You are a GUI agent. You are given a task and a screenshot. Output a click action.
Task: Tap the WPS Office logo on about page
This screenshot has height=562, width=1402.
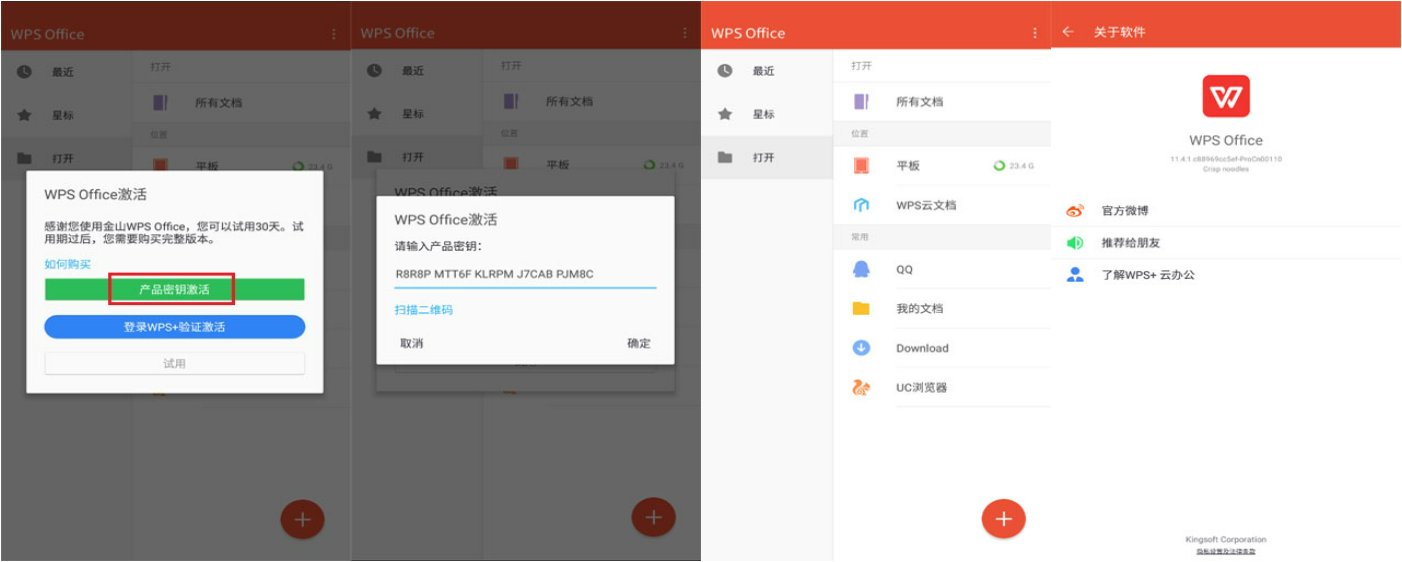tap(1226, 97)
